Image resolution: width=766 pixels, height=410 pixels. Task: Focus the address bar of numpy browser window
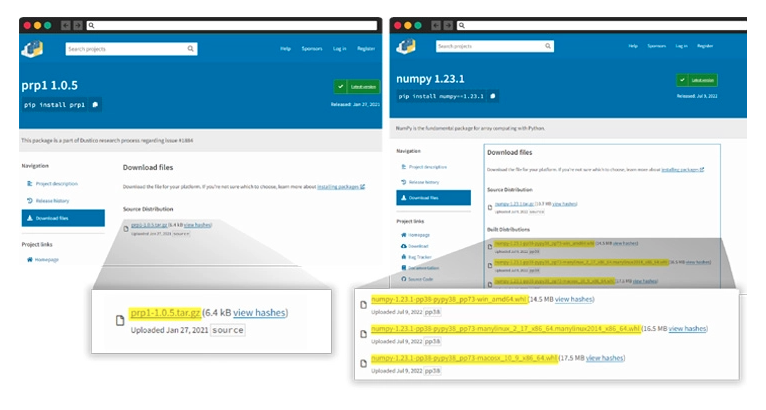pos(601,25)
